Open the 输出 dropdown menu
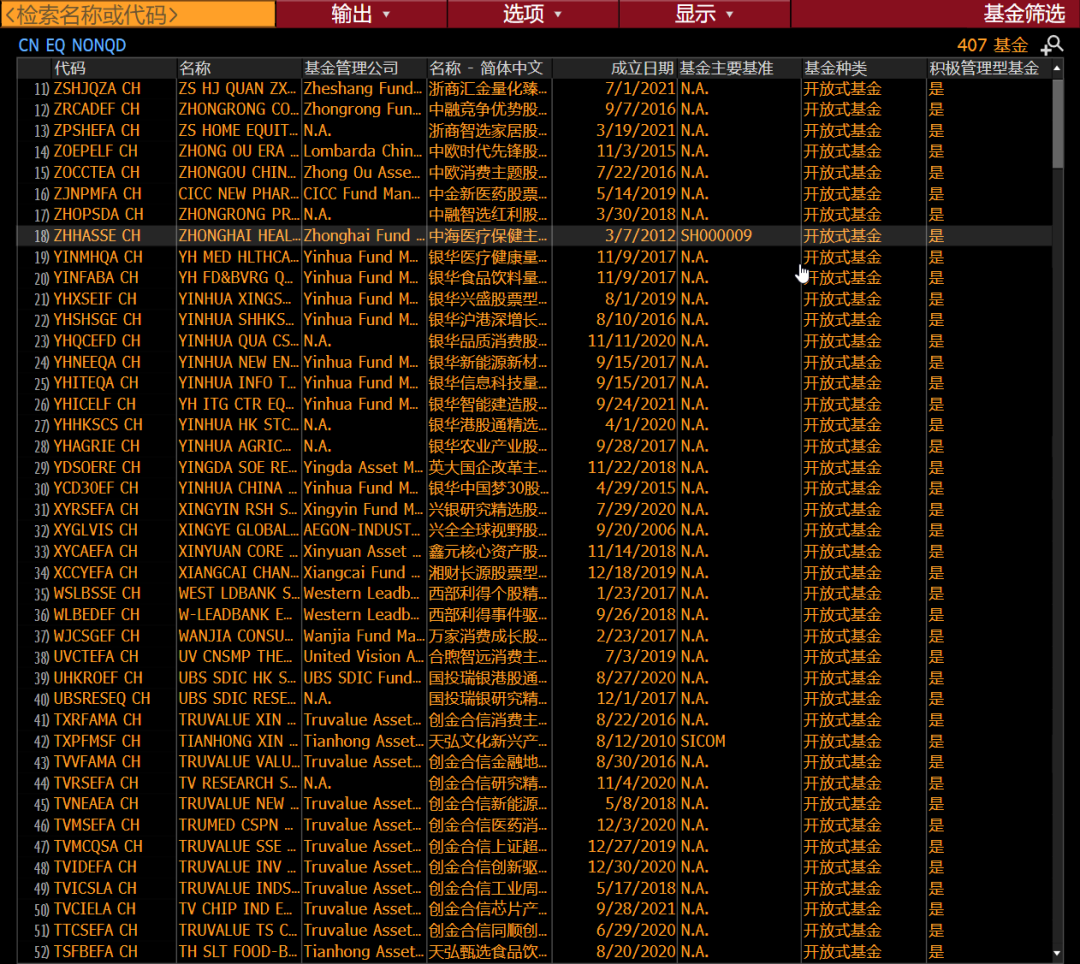1080x964 pixels. (x=361, y=14)
